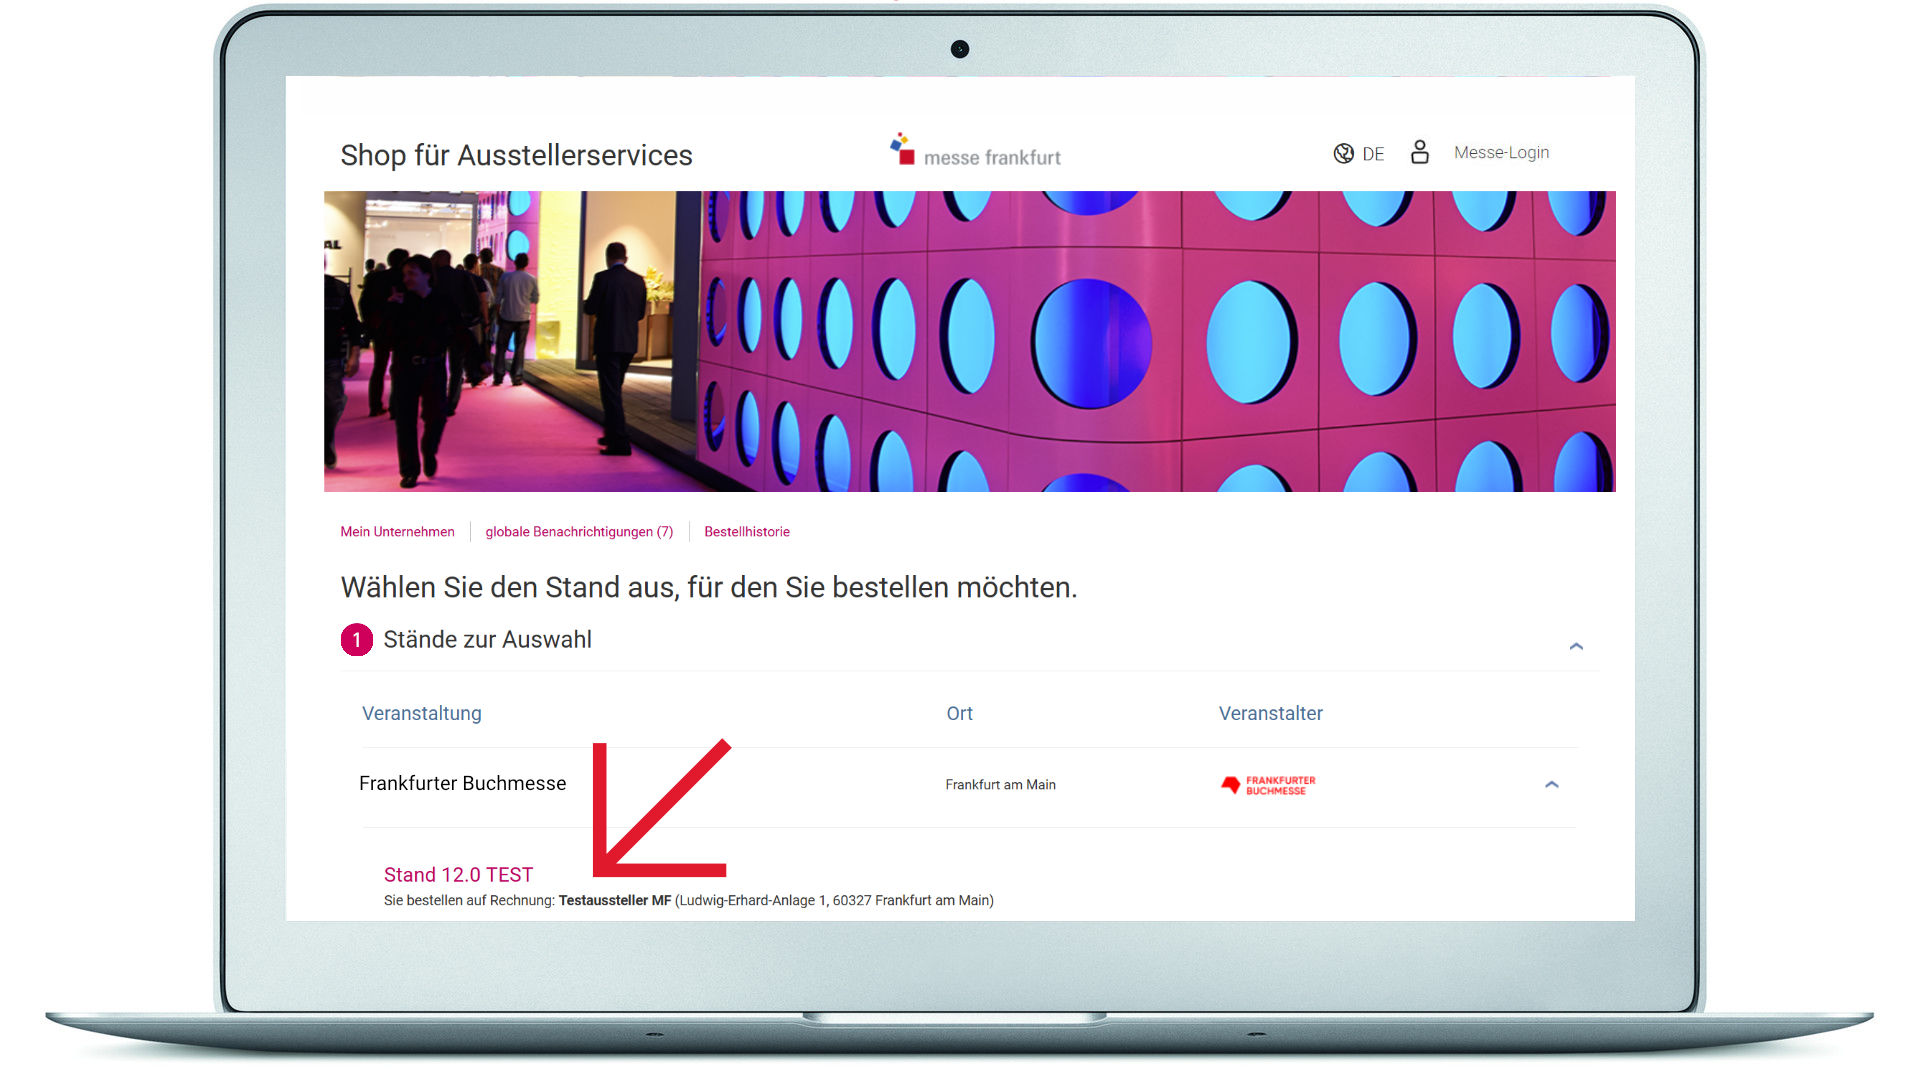Open the language globe icon
This screenshot has width=1920, height=1074.
tap(1343, 153)
